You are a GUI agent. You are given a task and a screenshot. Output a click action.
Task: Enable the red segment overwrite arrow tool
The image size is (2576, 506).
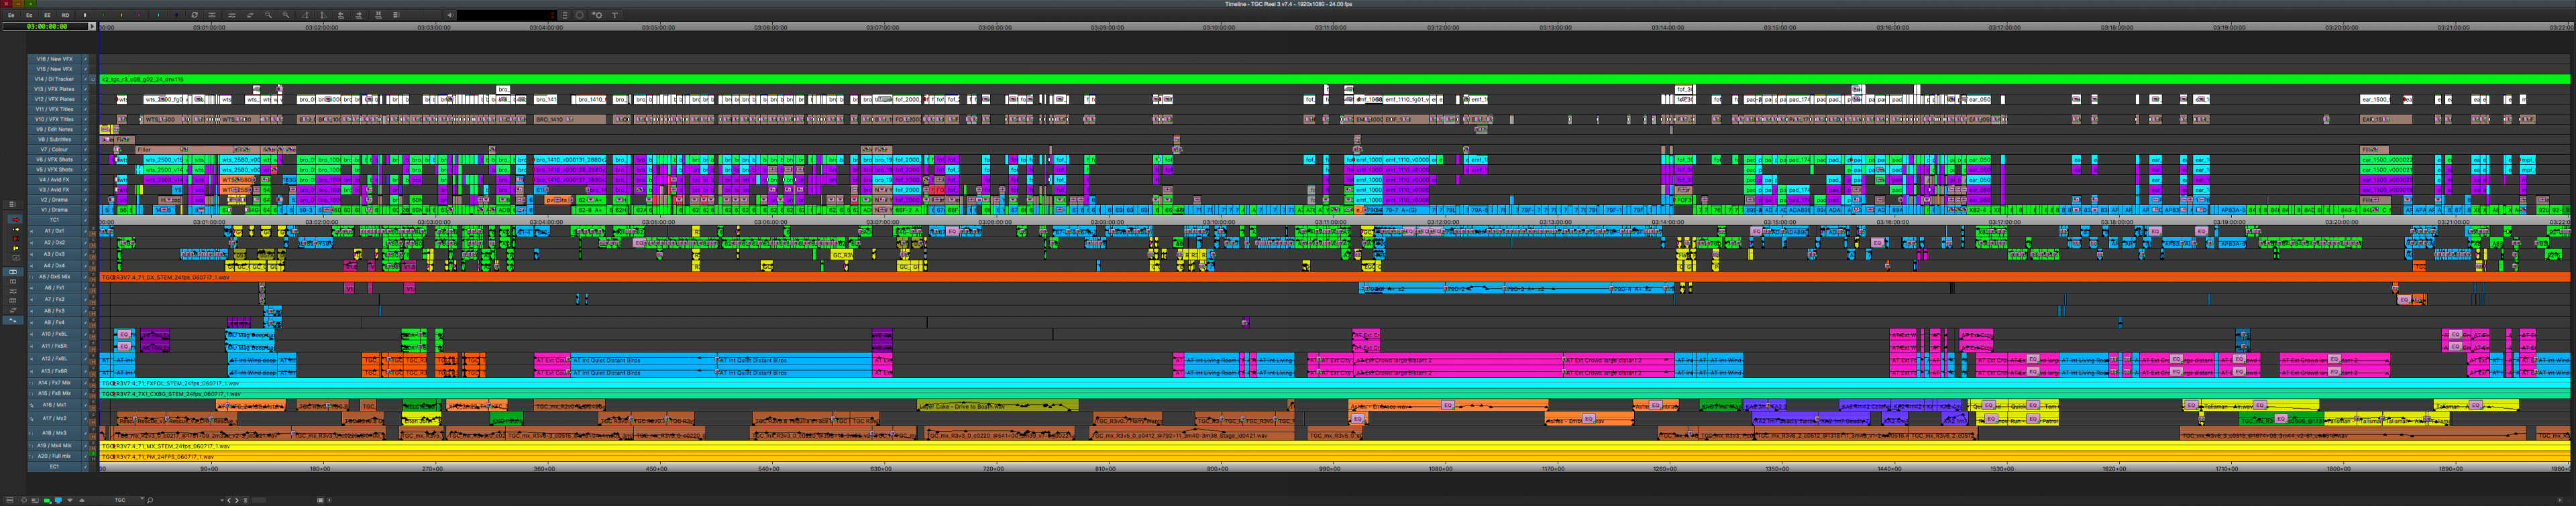coord(16,220)
